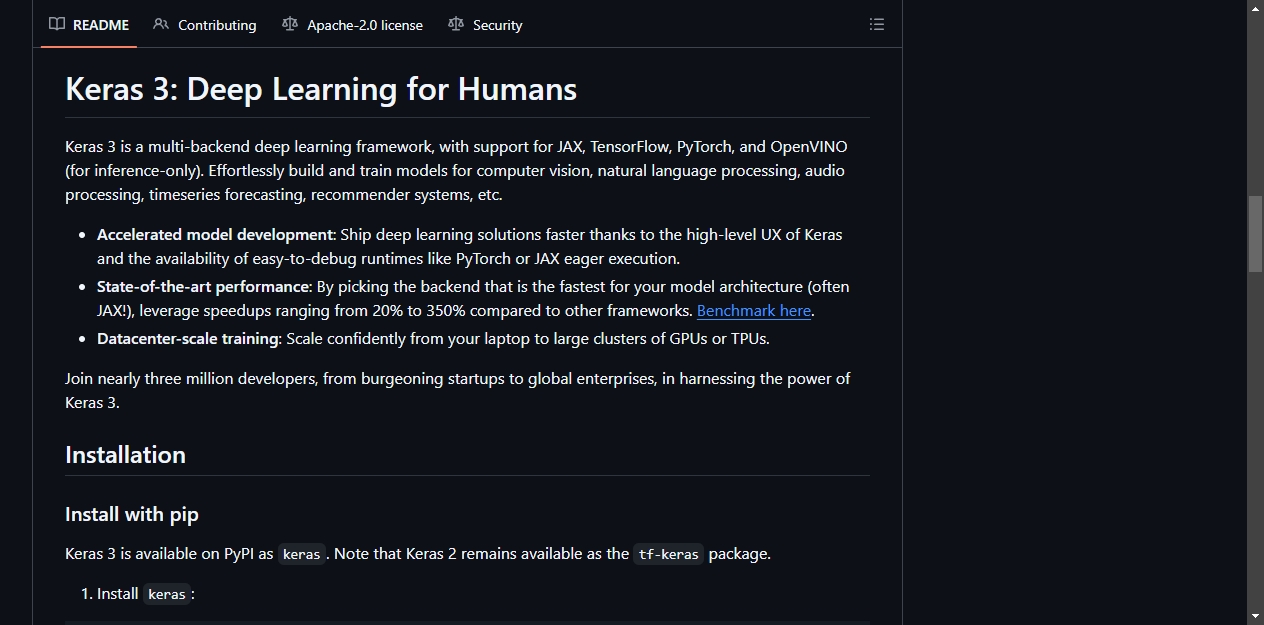The height and width of the screenshot is (625, 1264).
Task: Click keras code in the Install list item
Action: pyautogui.click(x=167, y=594)
